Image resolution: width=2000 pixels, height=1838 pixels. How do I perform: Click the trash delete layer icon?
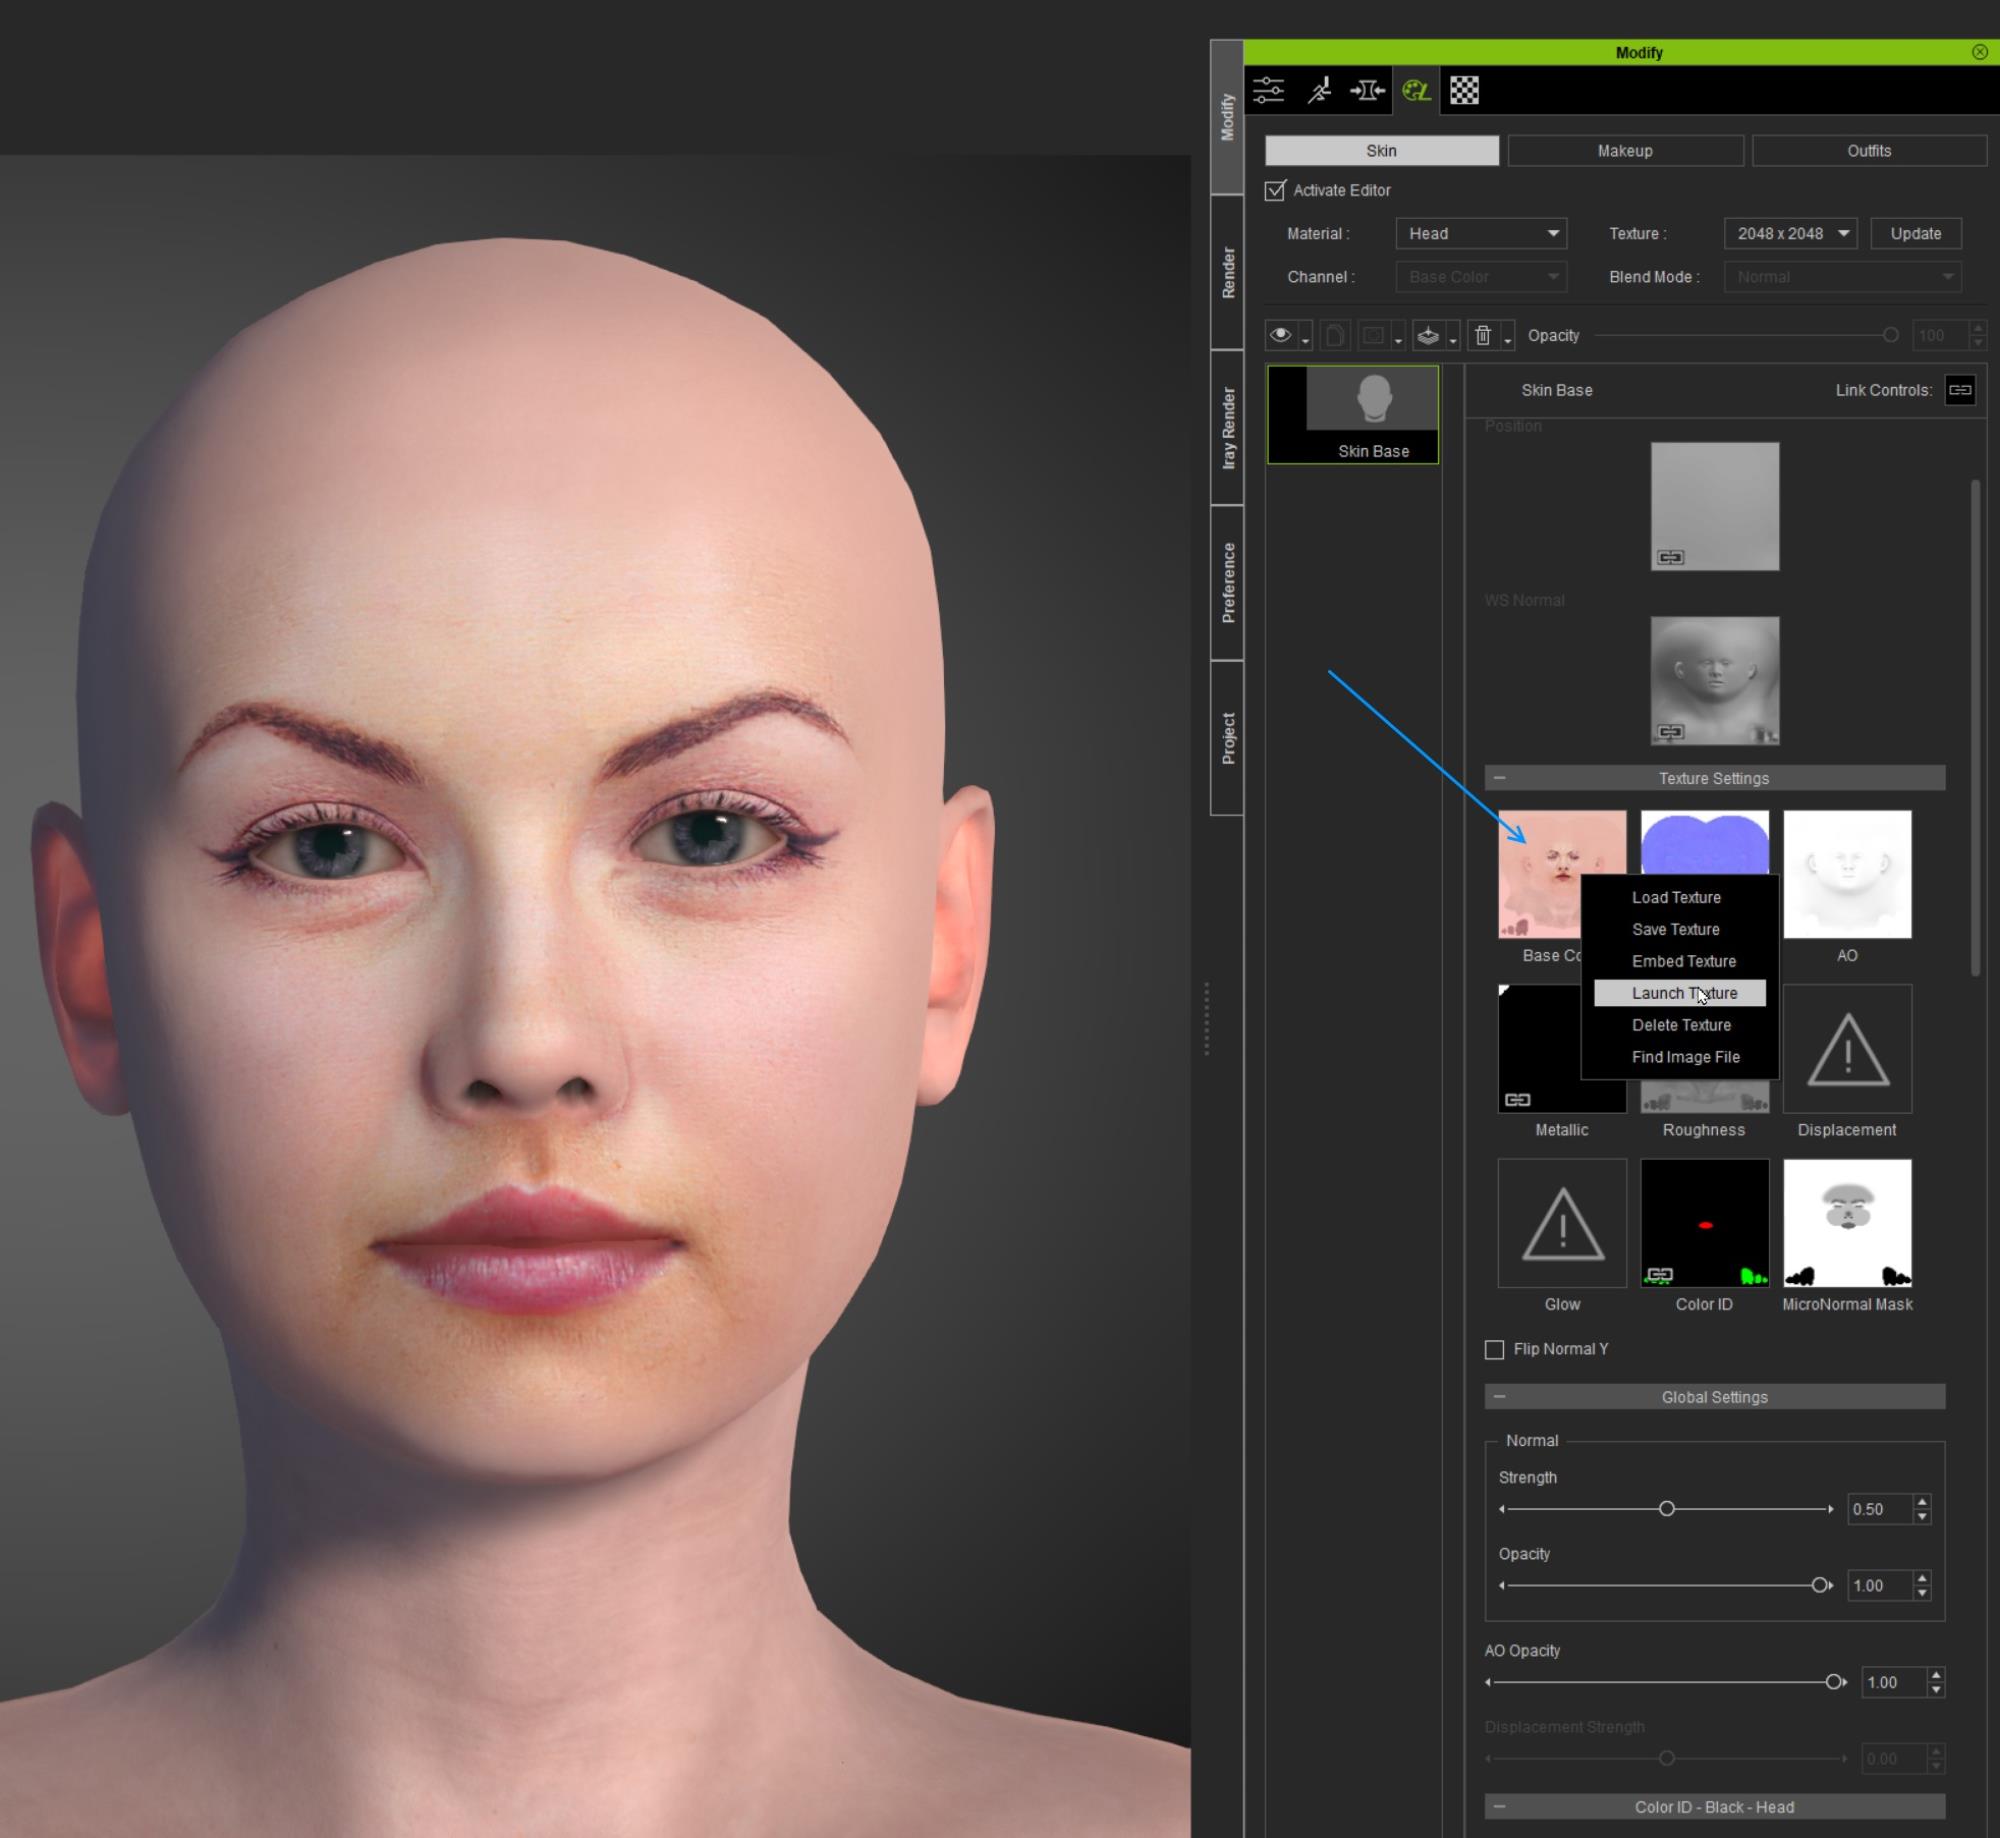coord(1483,335)
